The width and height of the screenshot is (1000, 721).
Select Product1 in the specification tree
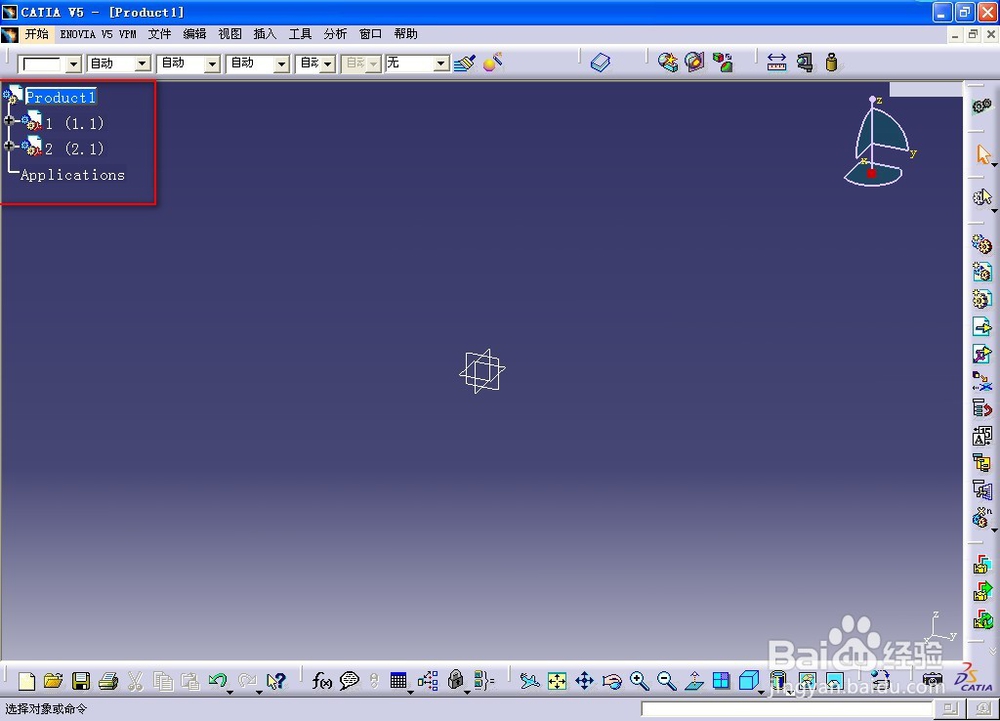pyautogui.click(x=61, y=97)
